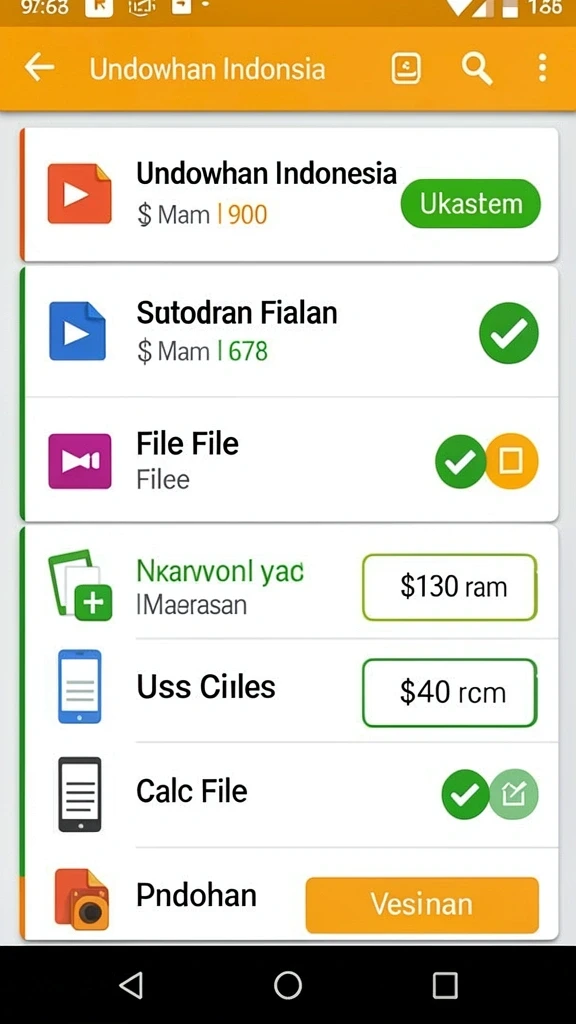The height and width of the screenshot is (1024, 576).
Task: Toggle the green checkmark on Sutodran Fialan
Action: (509, 333)
